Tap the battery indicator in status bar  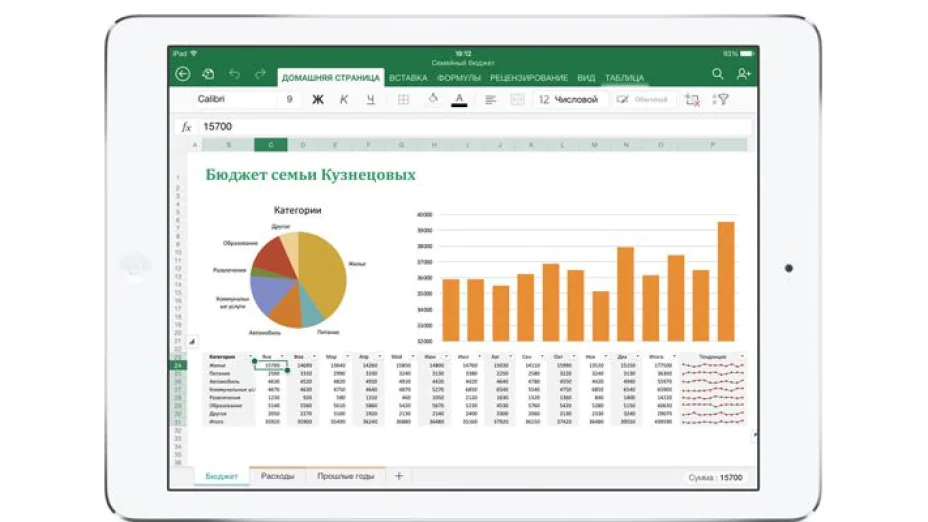tap(746, 54)
